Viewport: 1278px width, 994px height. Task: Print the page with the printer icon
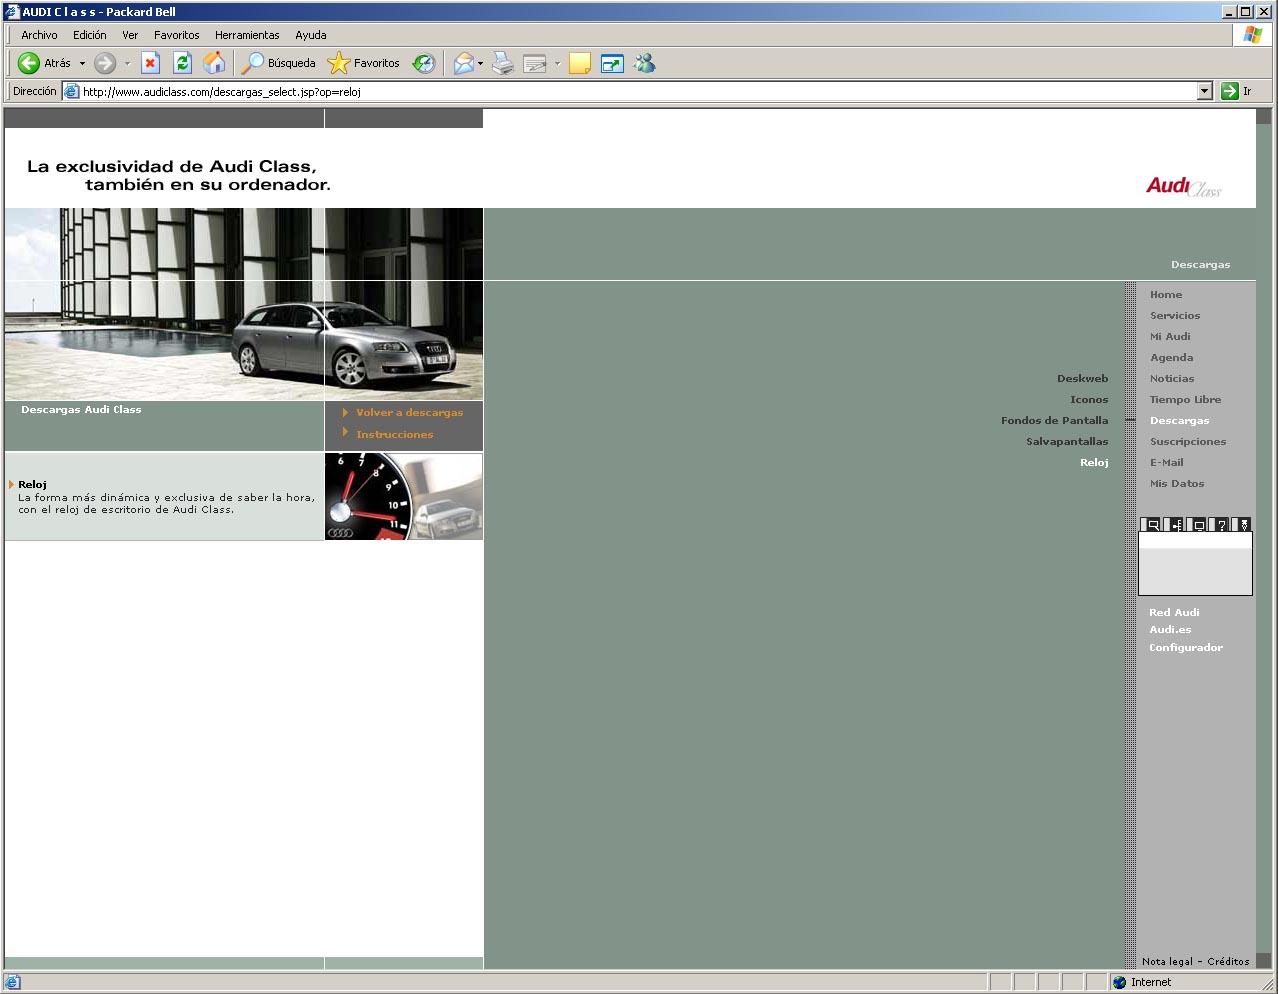[503, 63]
